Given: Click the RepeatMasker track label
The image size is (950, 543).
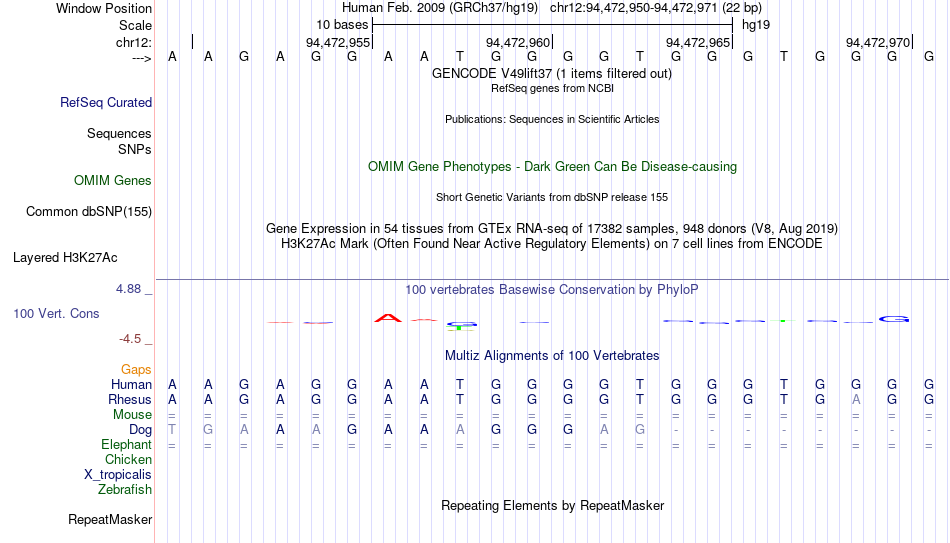Looking at the screenshot, I should point(110,519).
